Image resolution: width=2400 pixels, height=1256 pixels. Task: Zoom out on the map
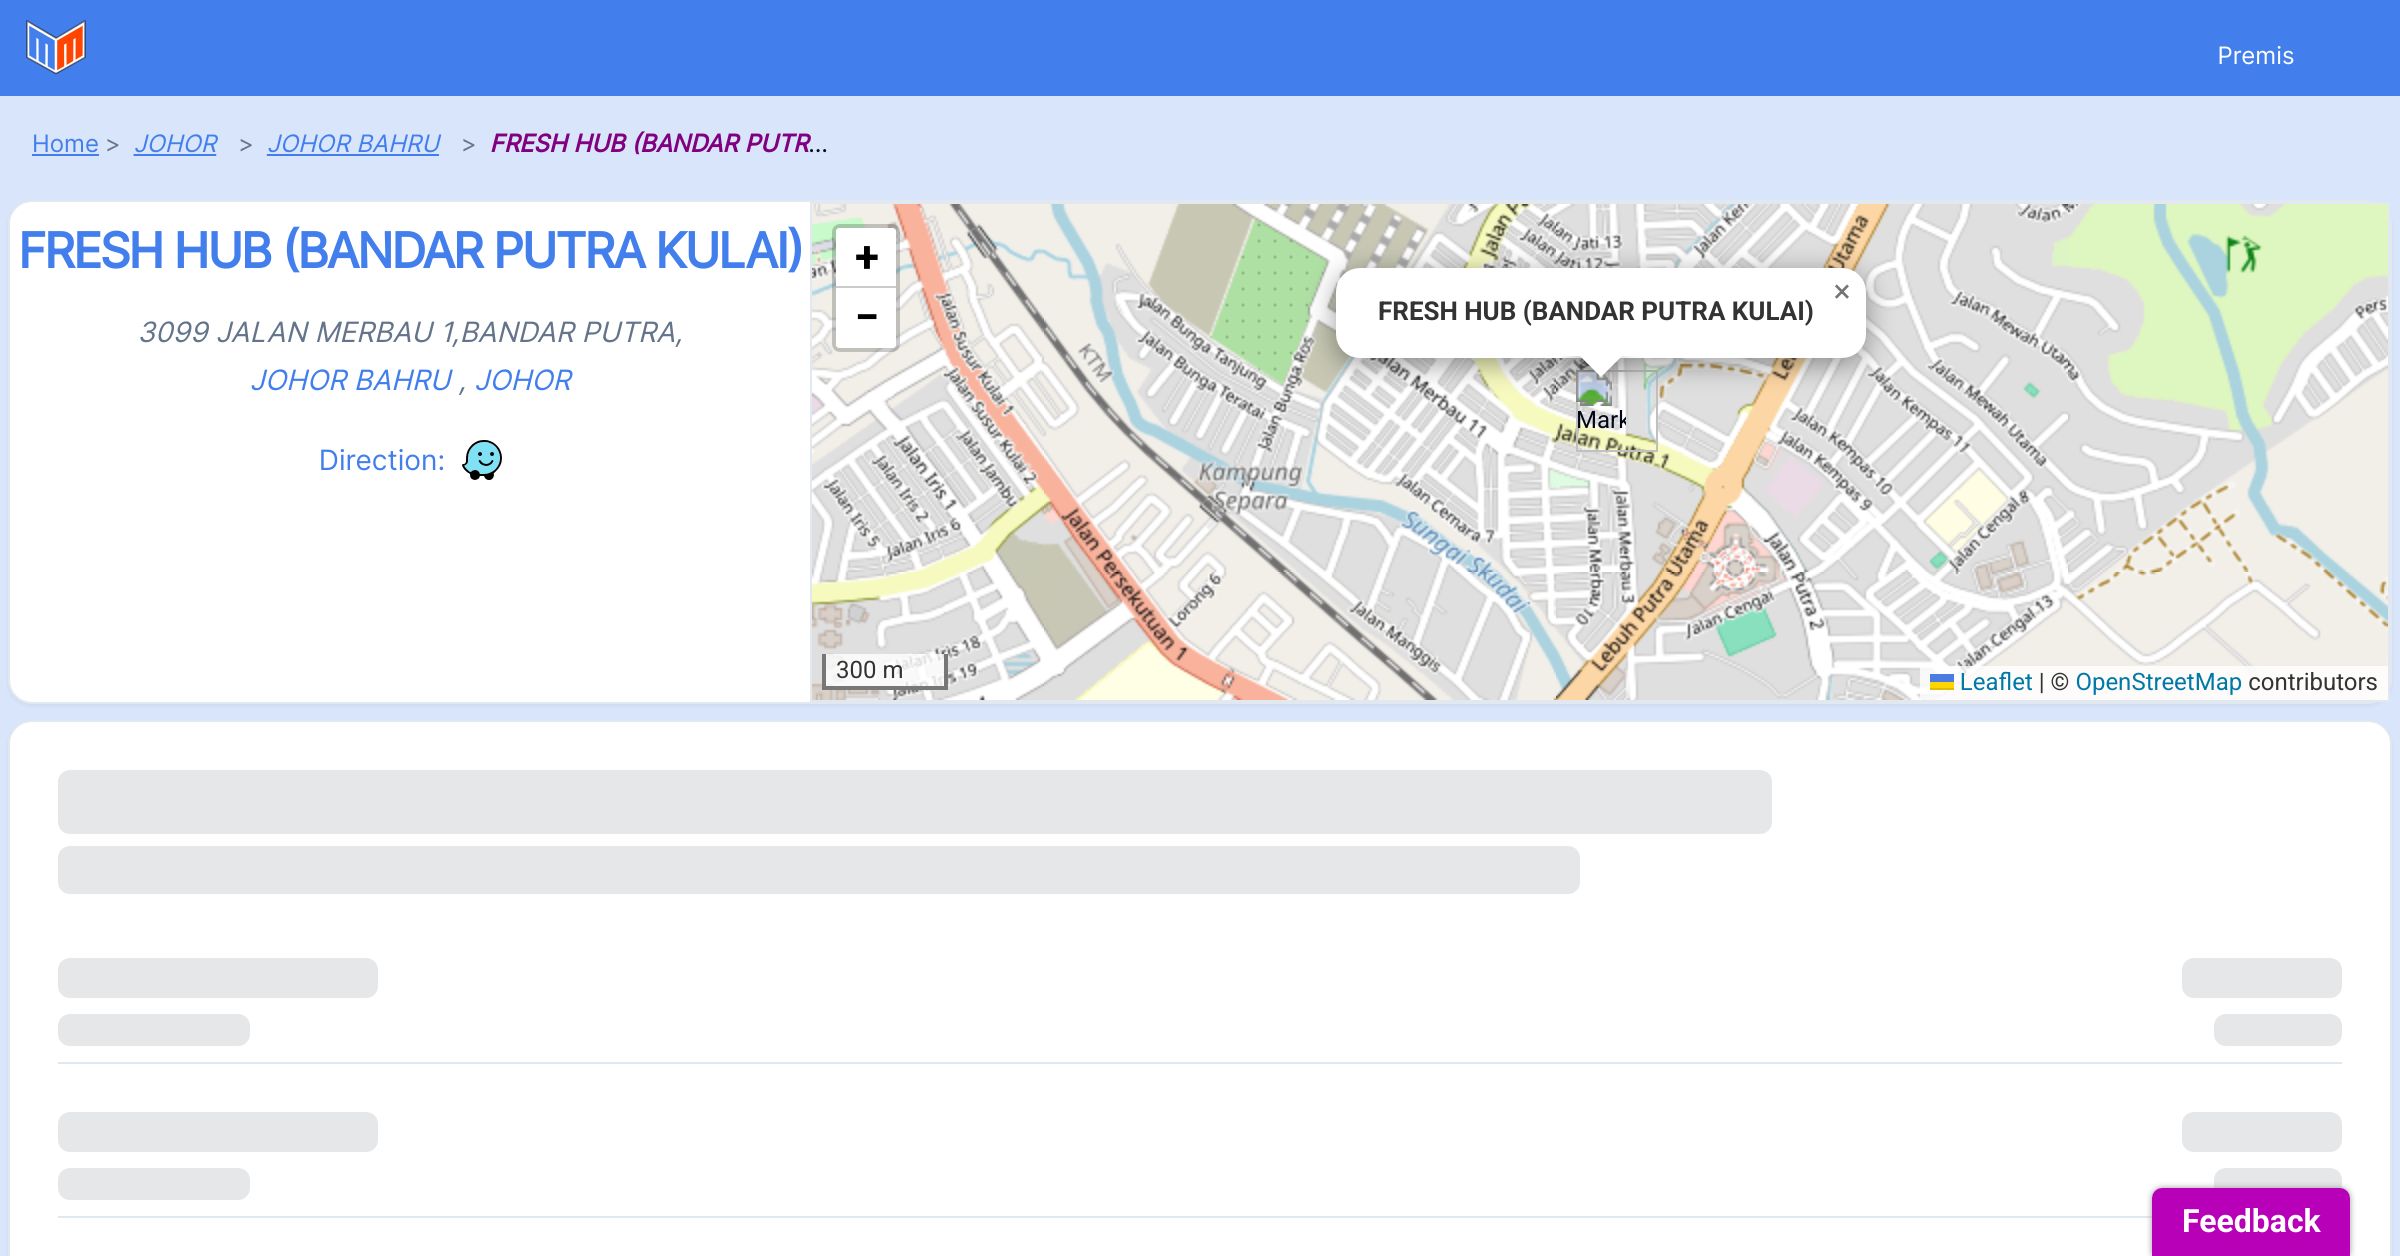866,317
